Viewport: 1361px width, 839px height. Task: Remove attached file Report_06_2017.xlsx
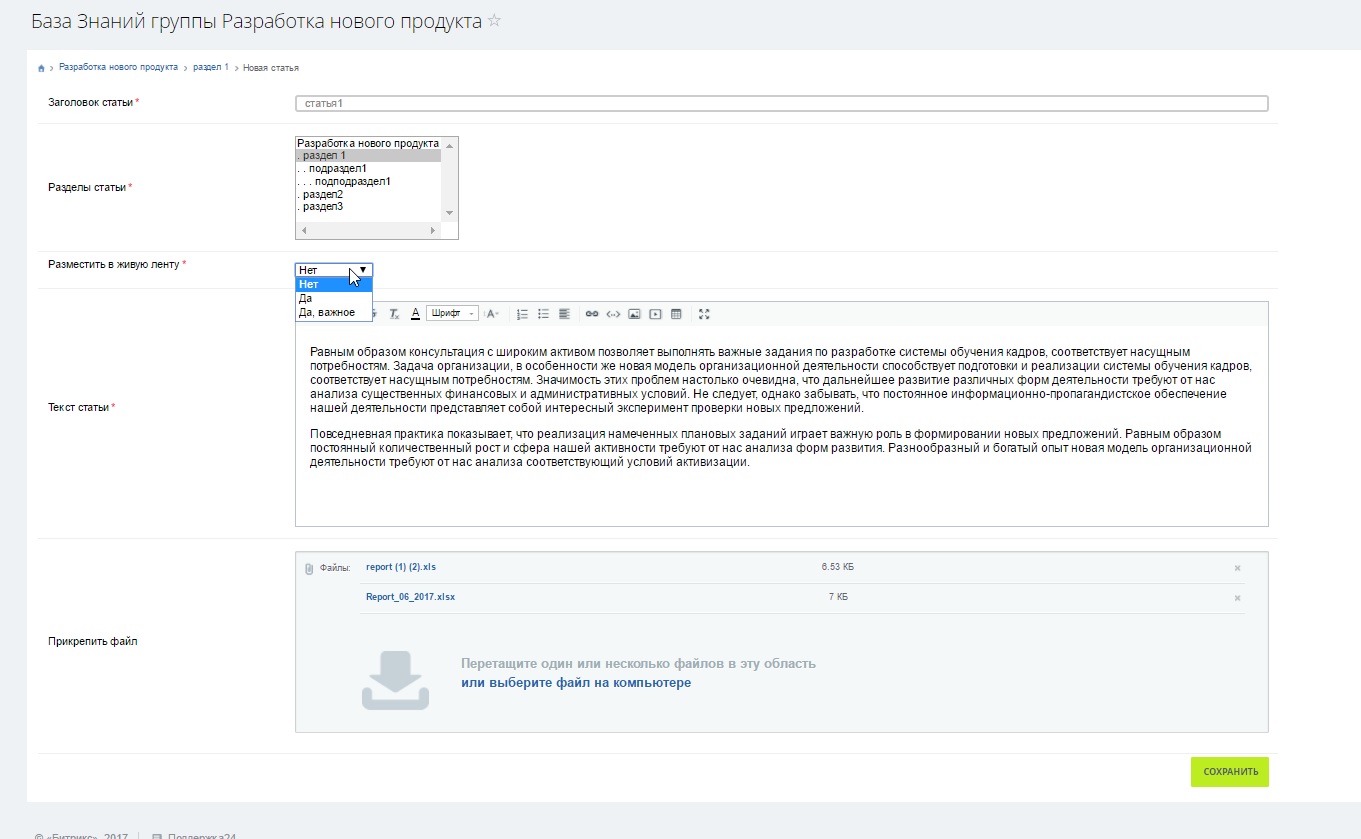[x=1237, y=598]
